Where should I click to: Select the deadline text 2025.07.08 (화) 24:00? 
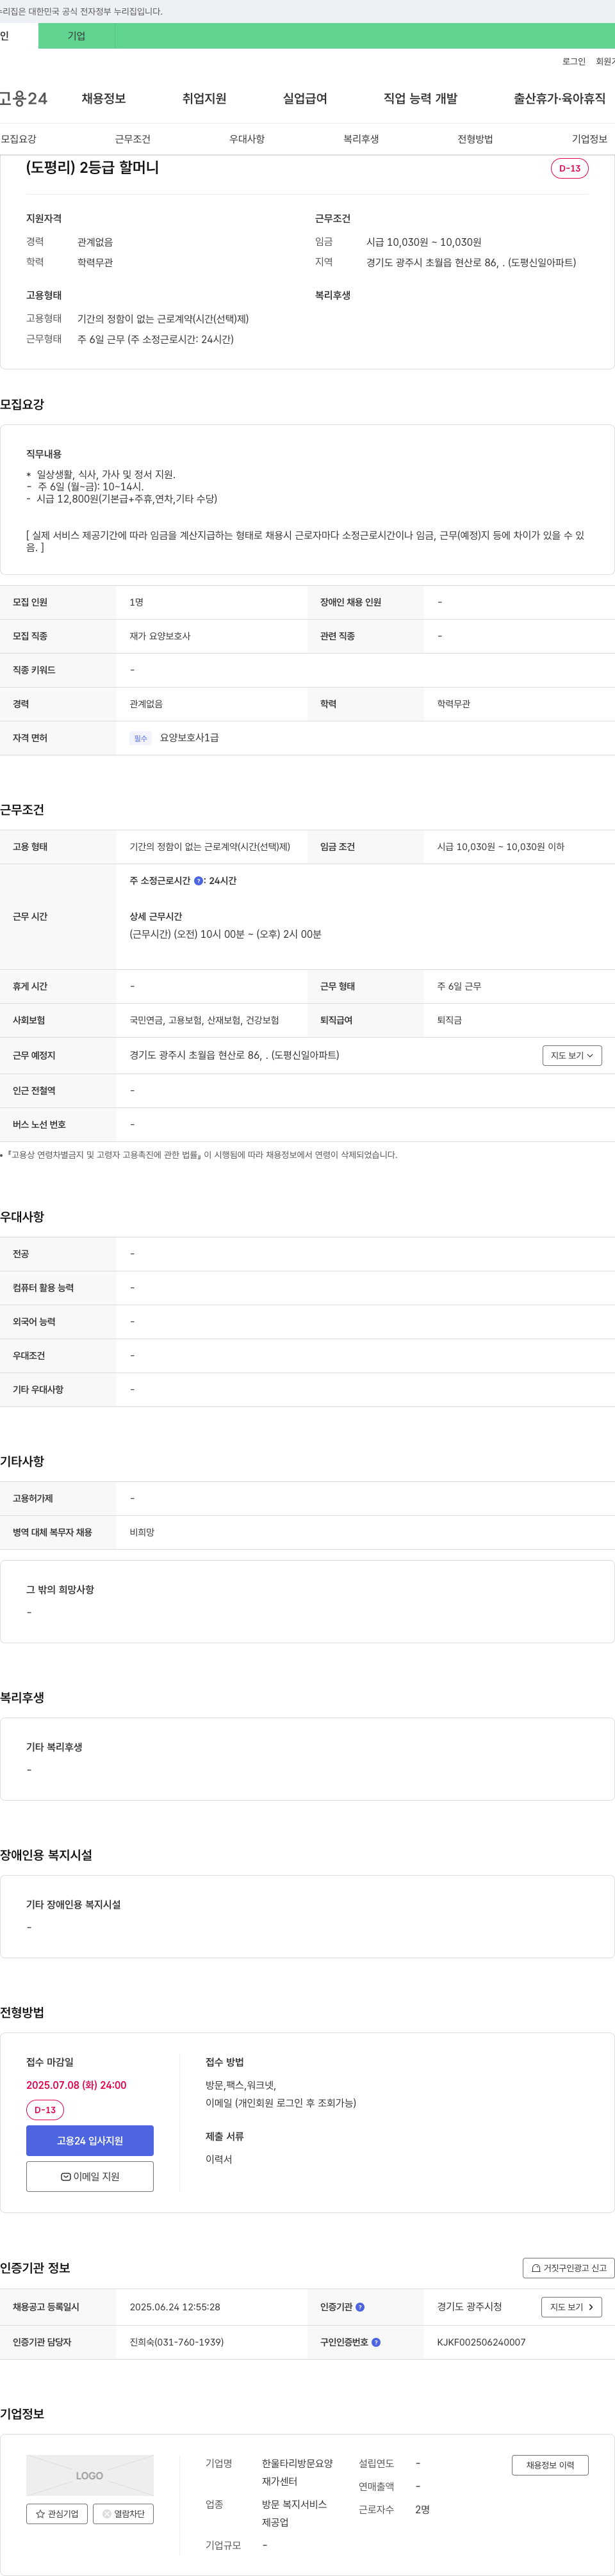76,2085
